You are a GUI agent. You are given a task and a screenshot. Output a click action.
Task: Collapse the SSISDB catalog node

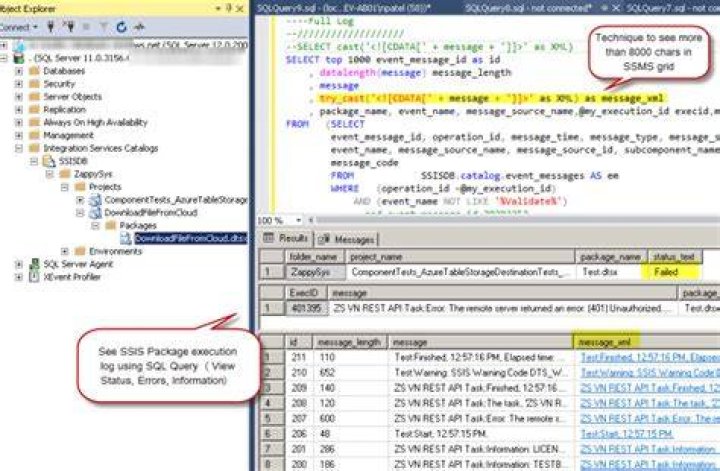point(34,161)
